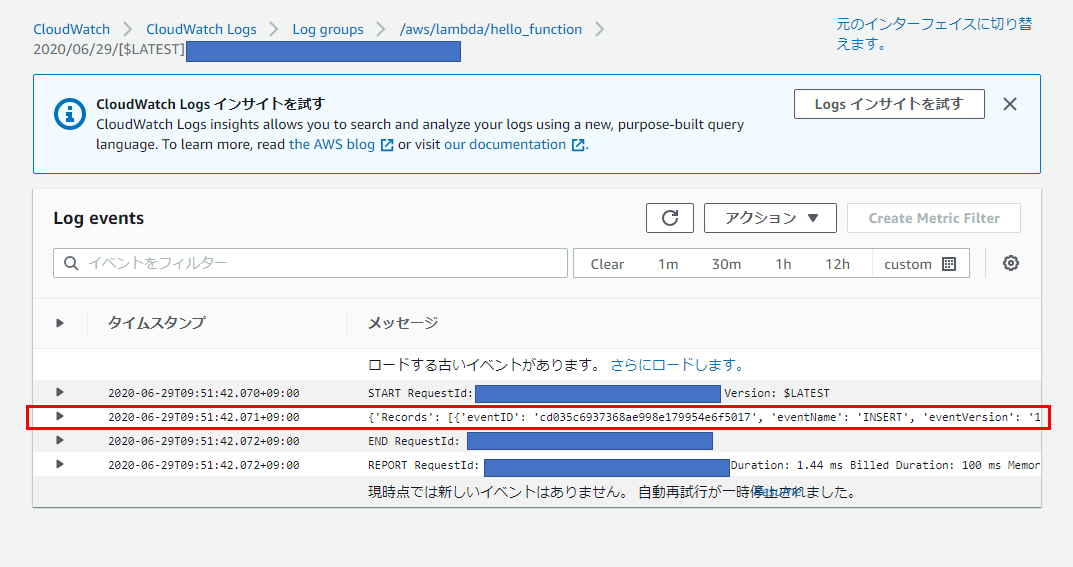
Task: Open the AWS blog external link icon
Action: pos(387,145)
